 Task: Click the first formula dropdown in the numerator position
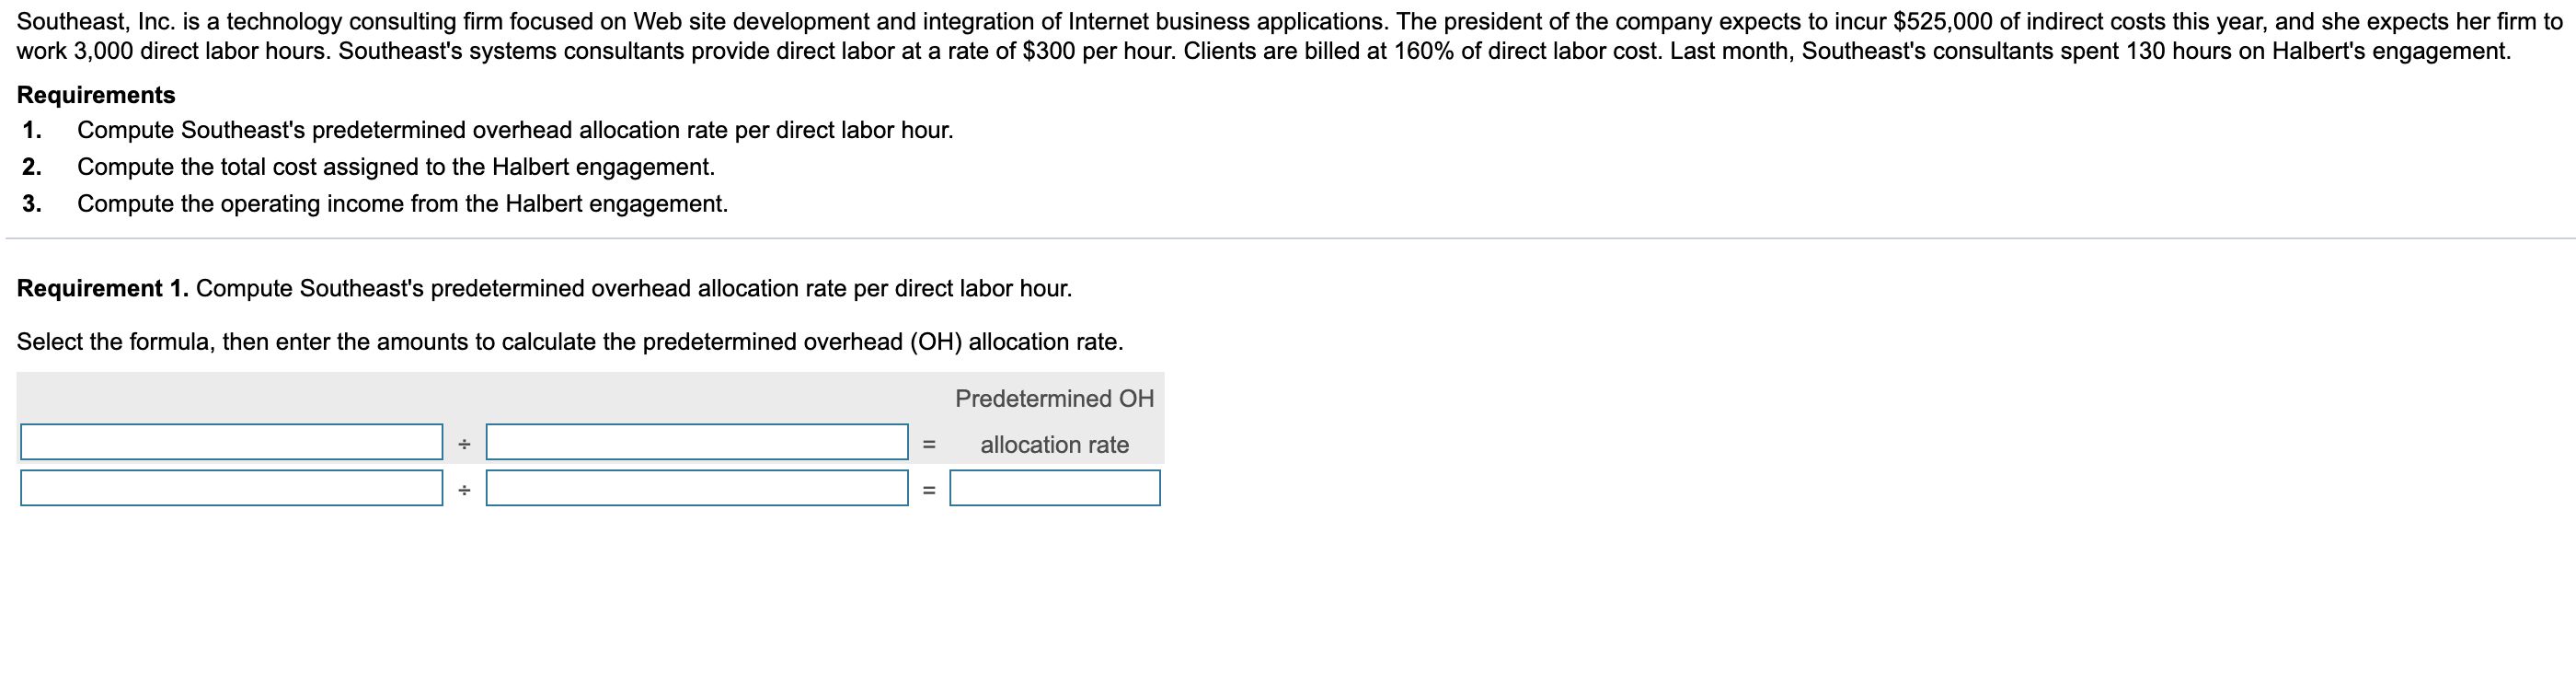(230, 441)
